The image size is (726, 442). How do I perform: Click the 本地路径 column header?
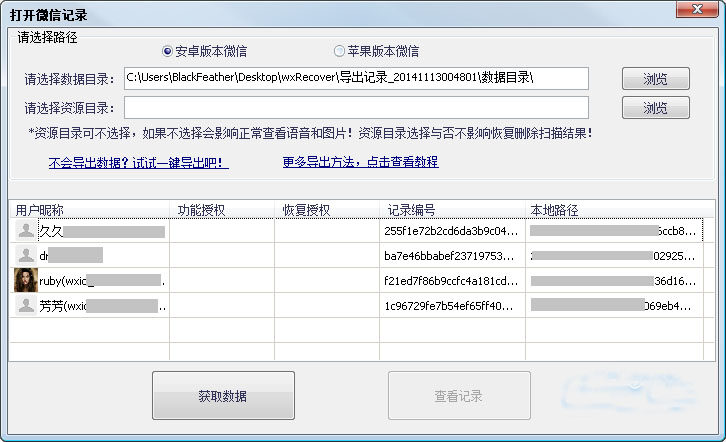tap(614, 210)
